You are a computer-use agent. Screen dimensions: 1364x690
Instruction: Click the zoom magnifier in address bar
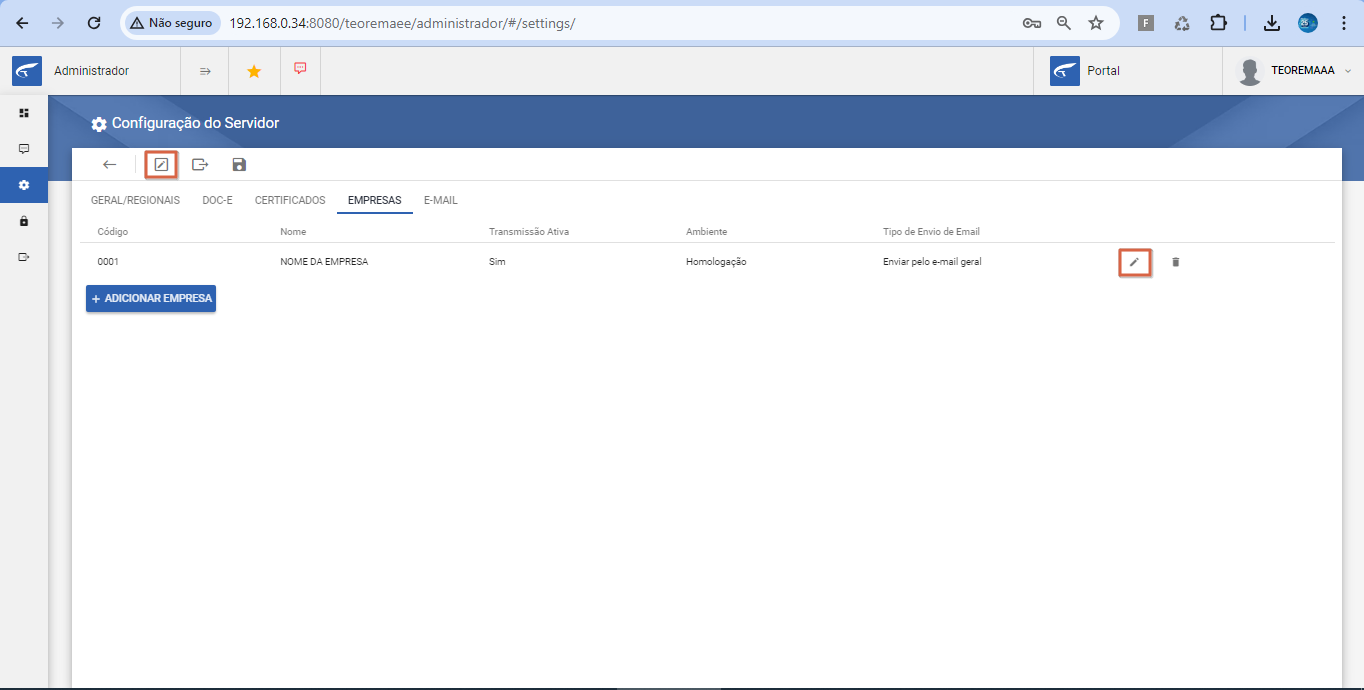pos(1064,23)
